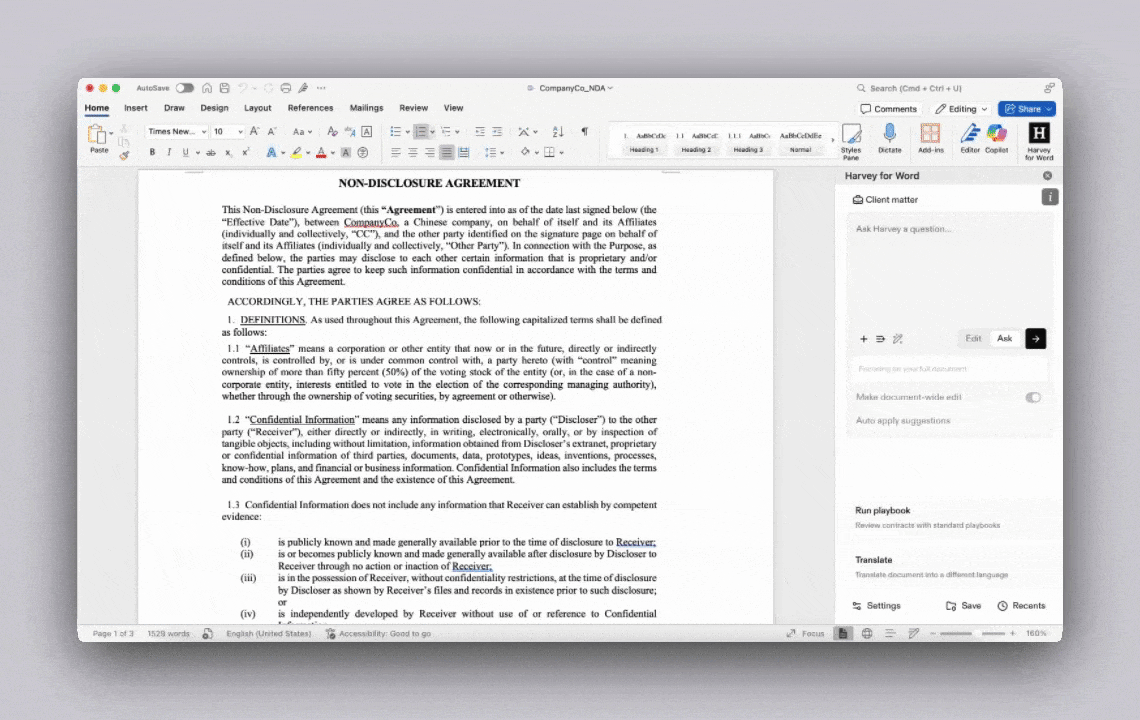The width and height of the screenshot is (1140, 720).
Task: Switch Harvey mode to Edit
Action: click(x=973, y=338)
